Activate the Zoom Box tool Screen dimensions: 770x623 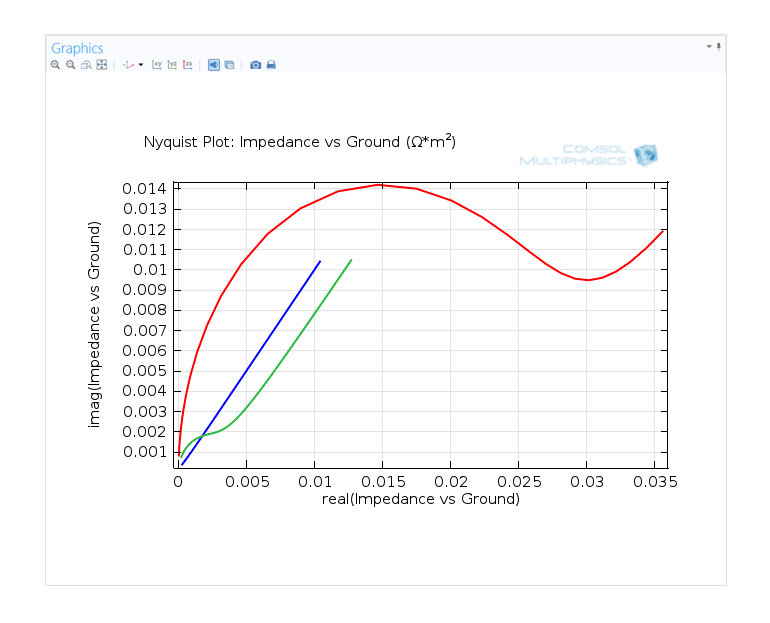coord(86,65)
